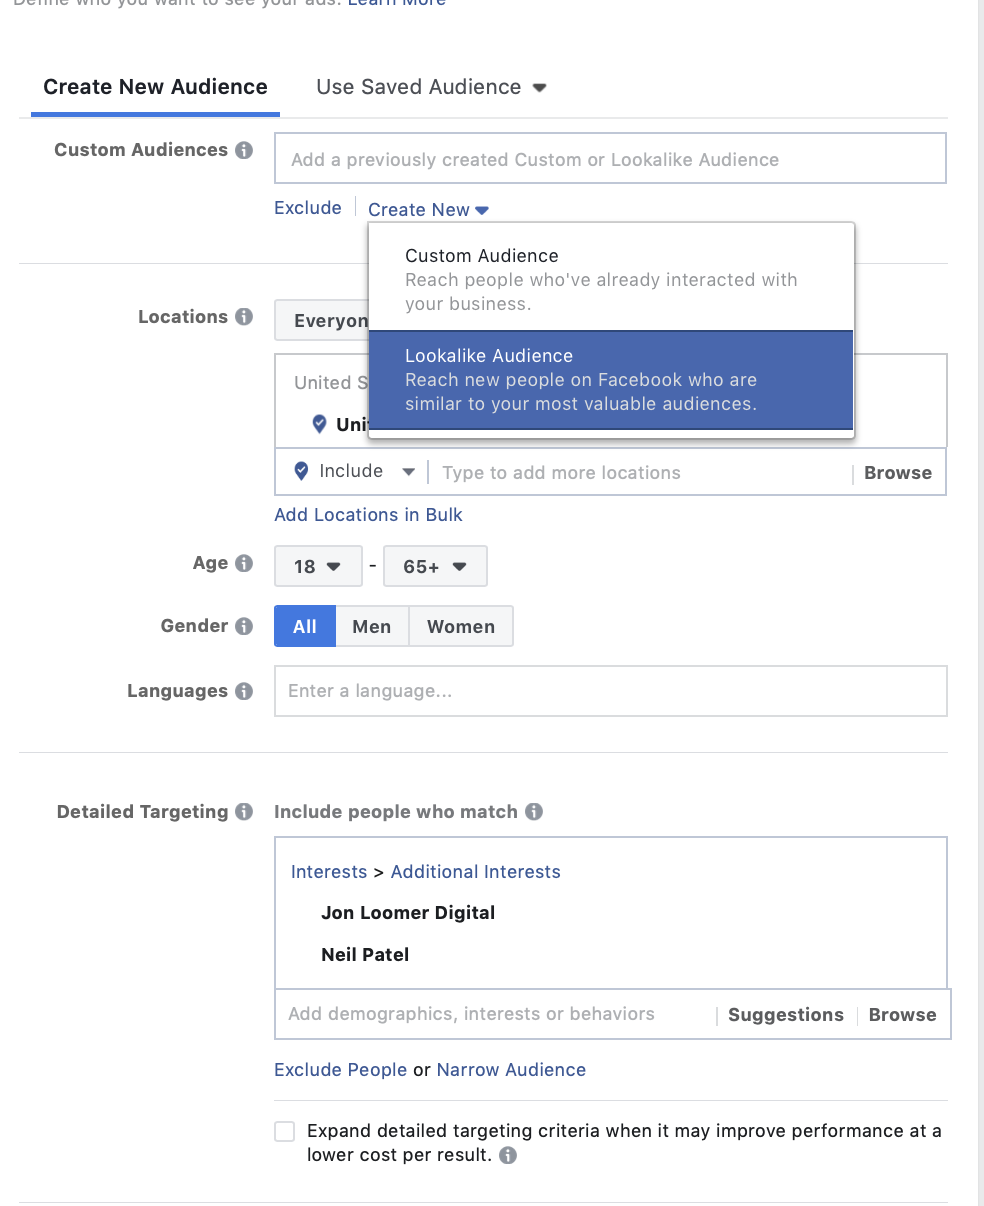The height and width of the screenshot is (1206, 984).
Task: Click the Languages info icon
Action: [244, 691]
